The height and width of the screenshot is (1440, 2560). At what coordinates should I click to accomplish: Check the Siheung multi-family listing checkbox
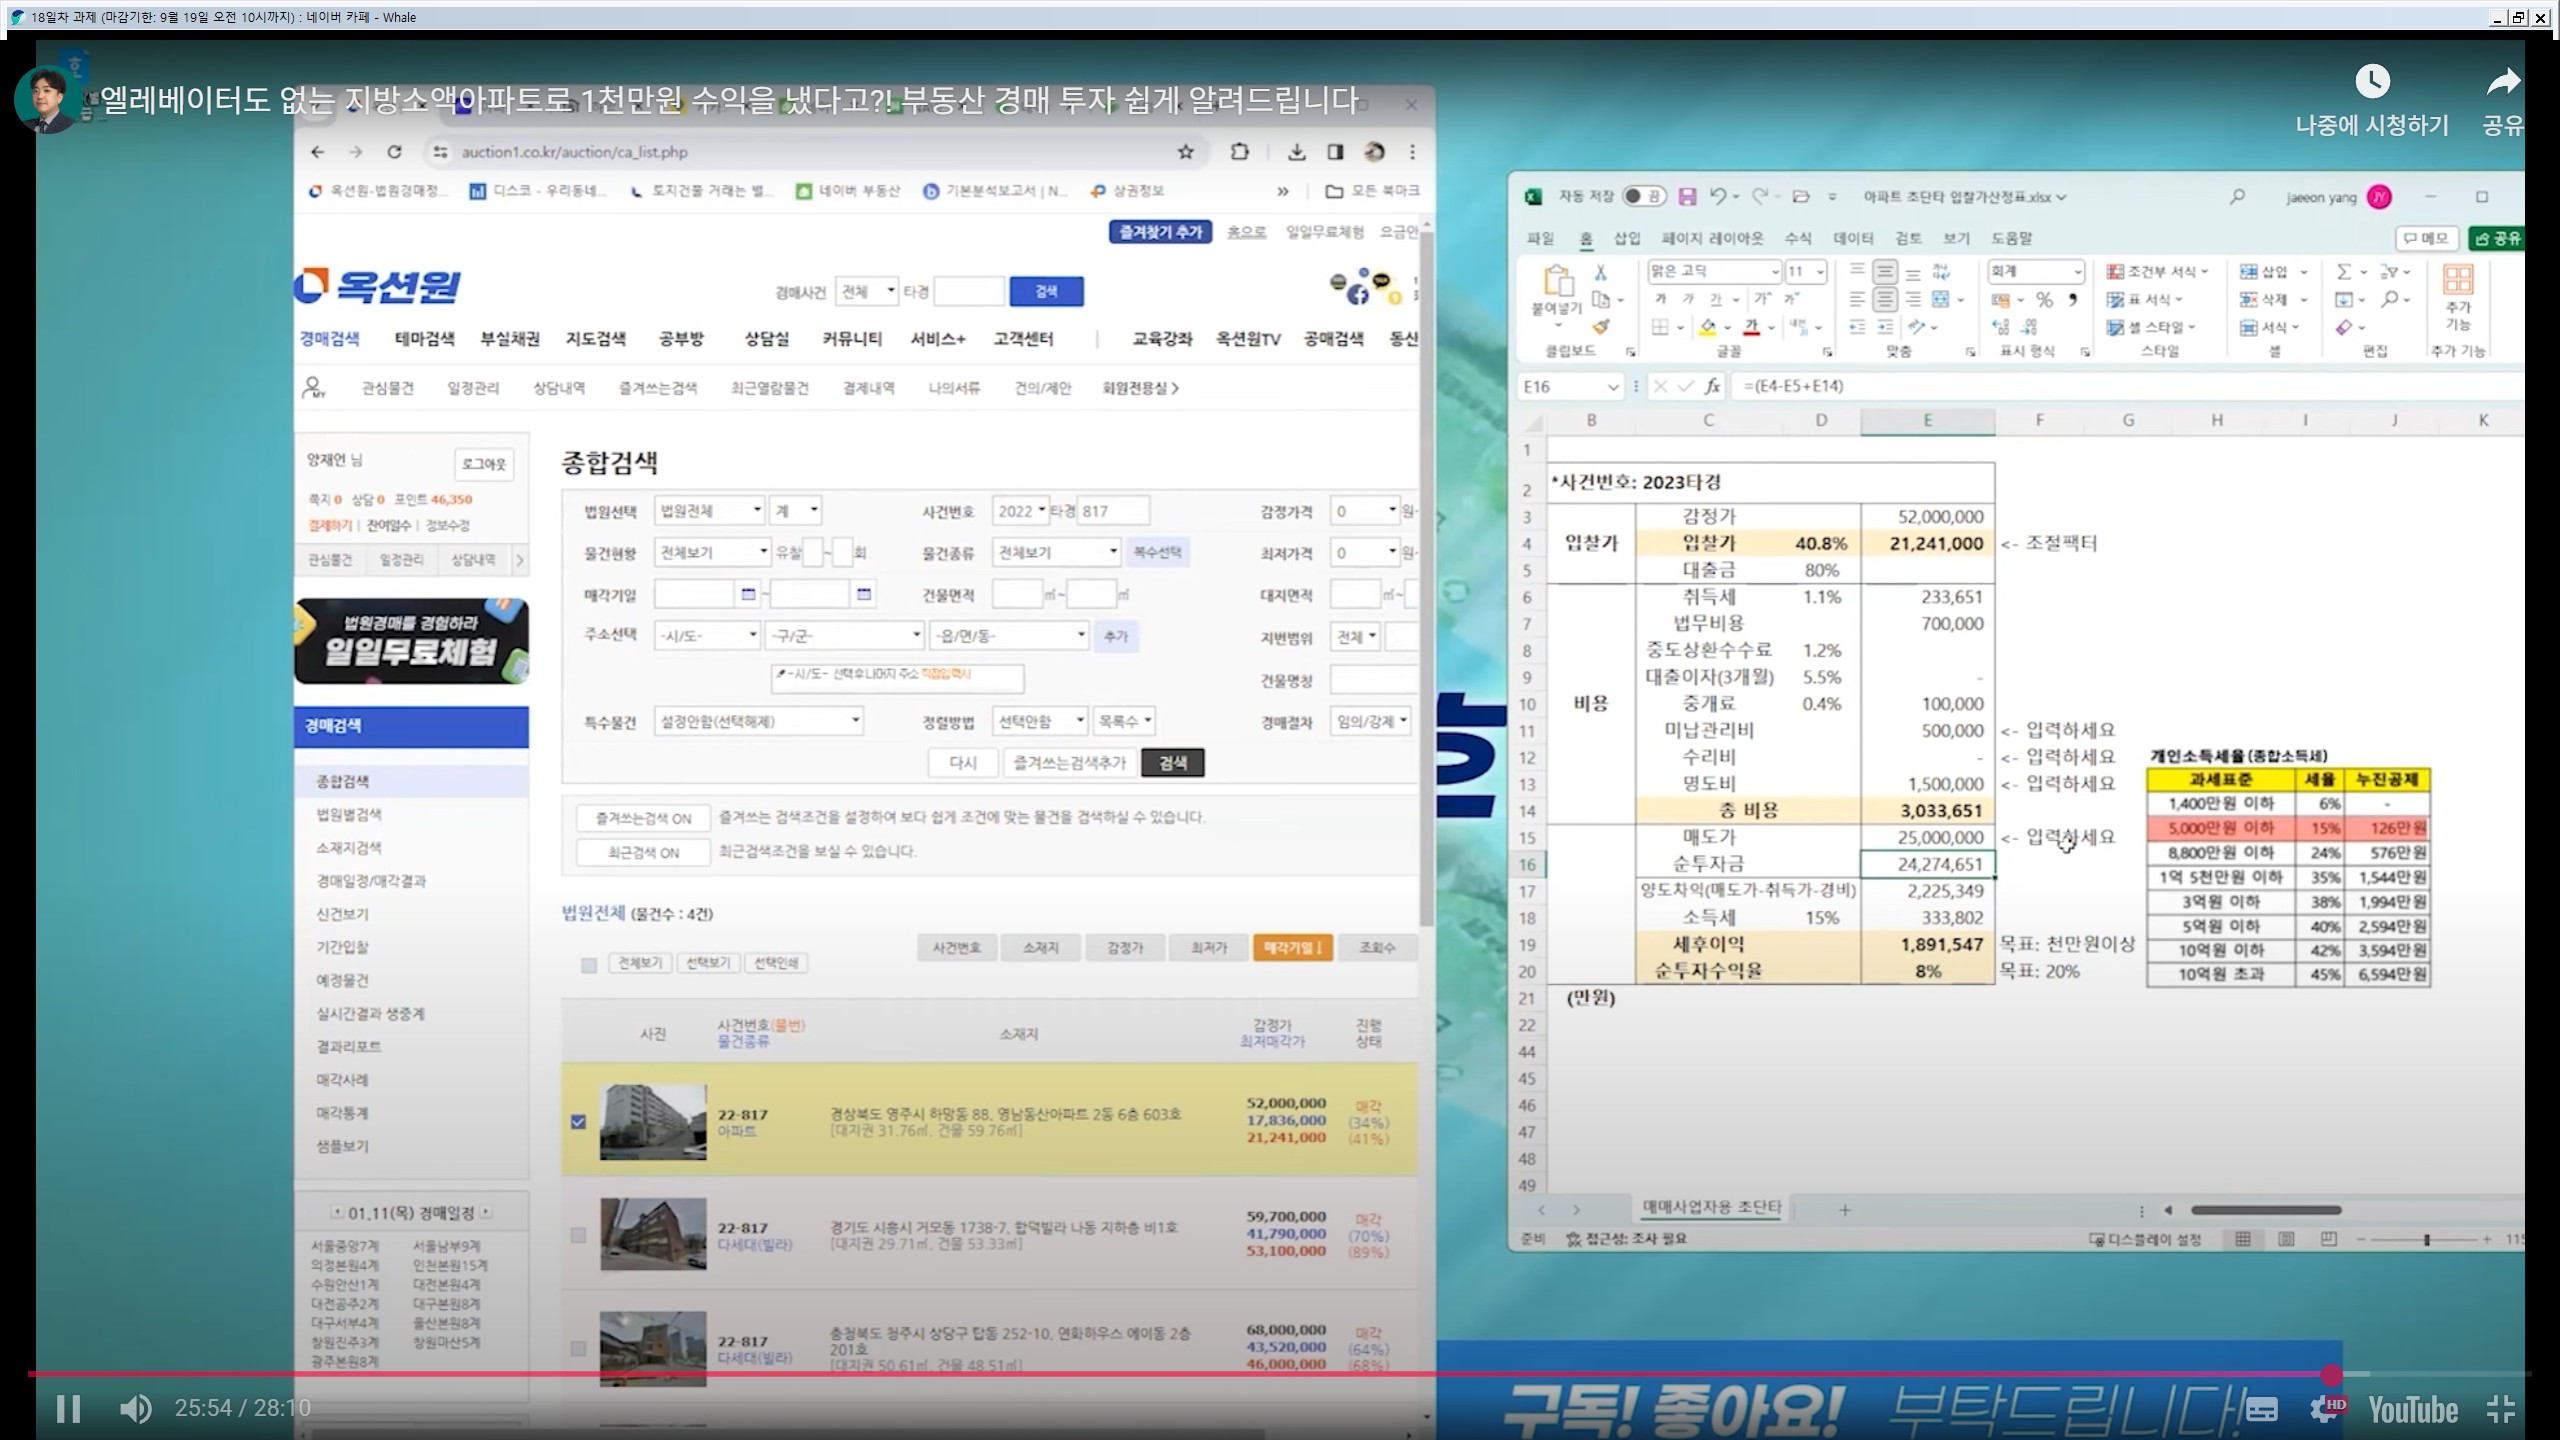[578, 1235]
